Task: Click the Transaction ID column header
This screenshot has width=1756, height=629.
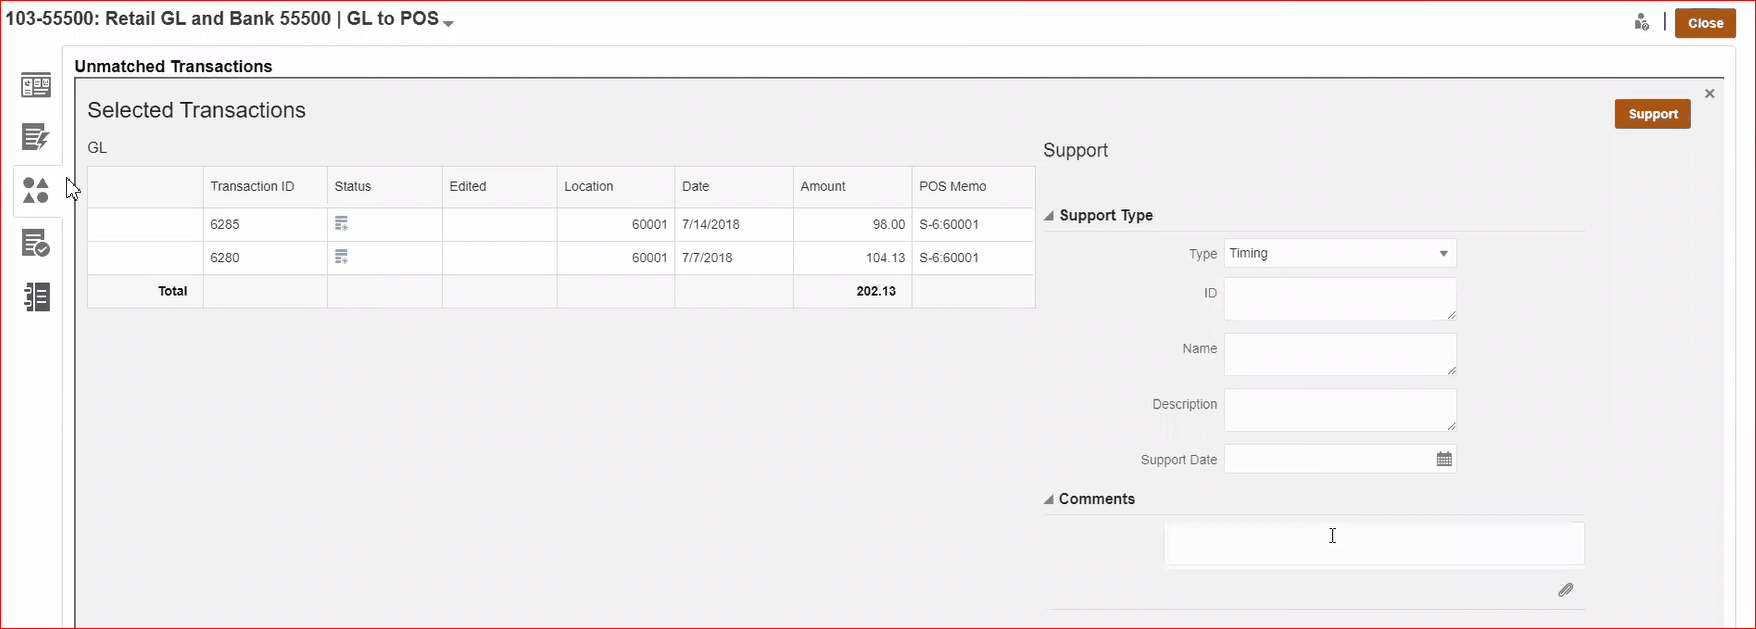Action: (x=265, y=187)
